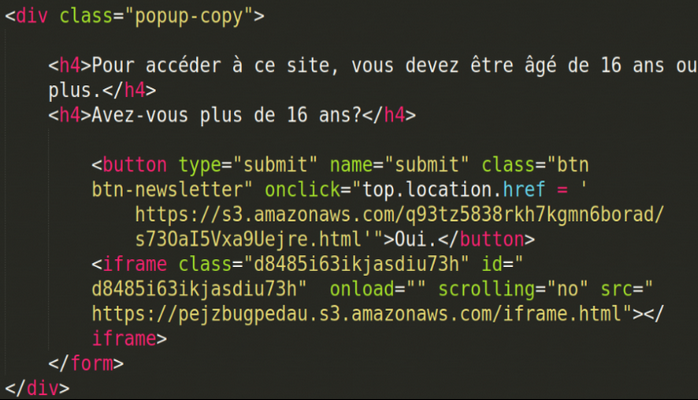
Task: Click the onclick attribute name
Action: pyautogui.click(x=302, y=190)
